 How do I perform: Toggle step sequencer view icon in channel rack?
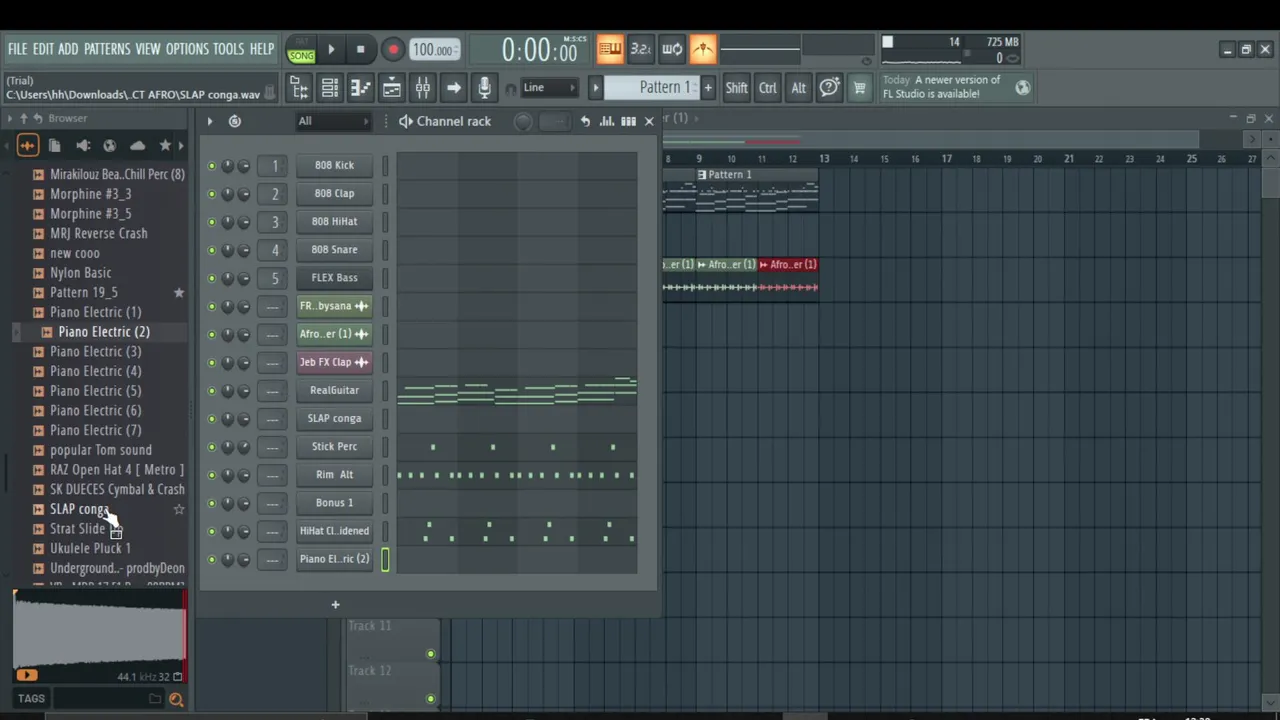point(628,121)
